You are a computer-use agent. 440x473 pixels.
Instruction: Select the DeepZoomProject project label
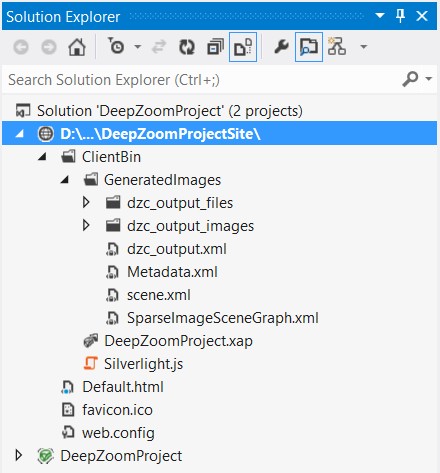pos(121,456)
